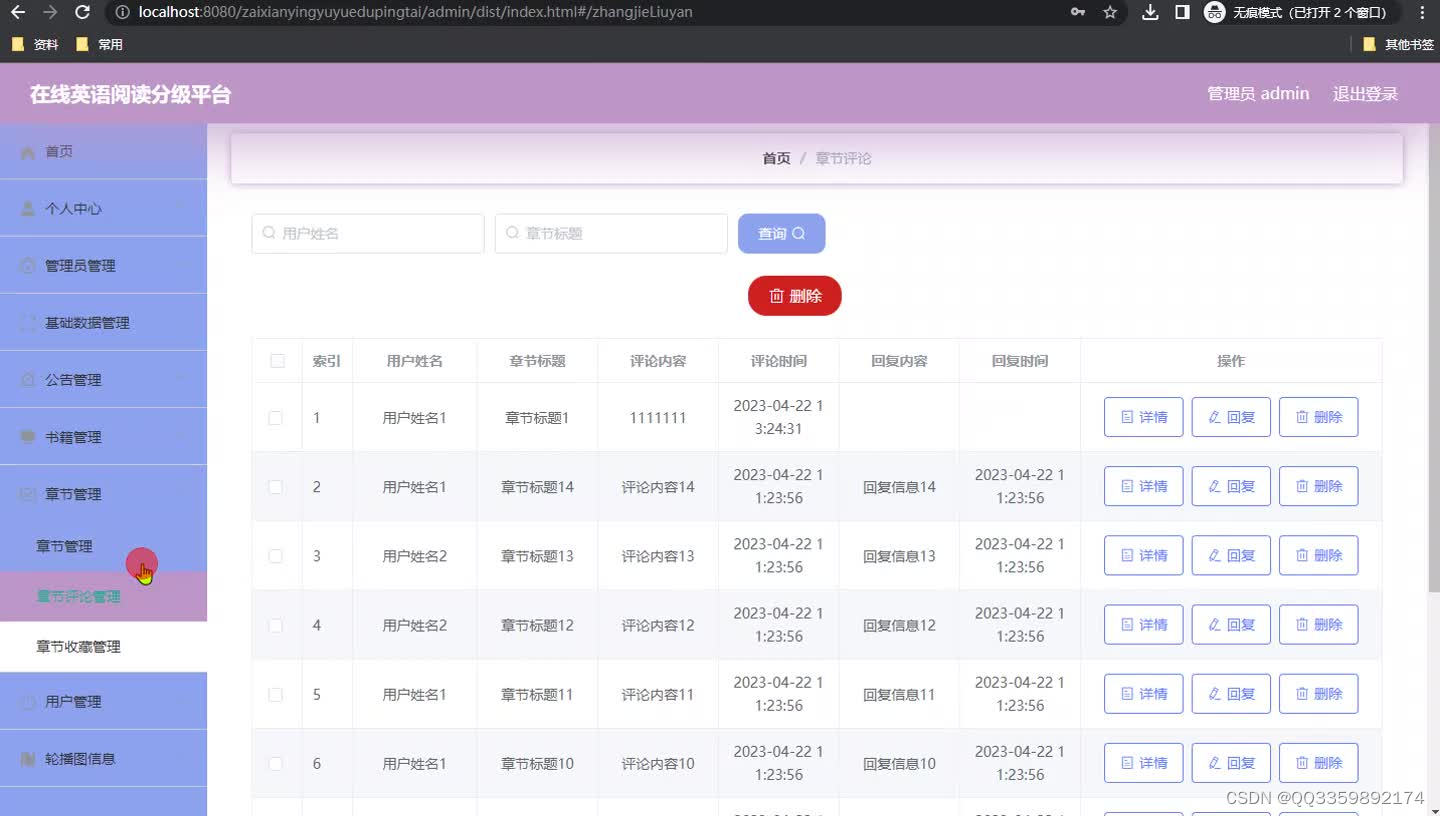Go to 首页 in the sidebar

pos(103,152)
